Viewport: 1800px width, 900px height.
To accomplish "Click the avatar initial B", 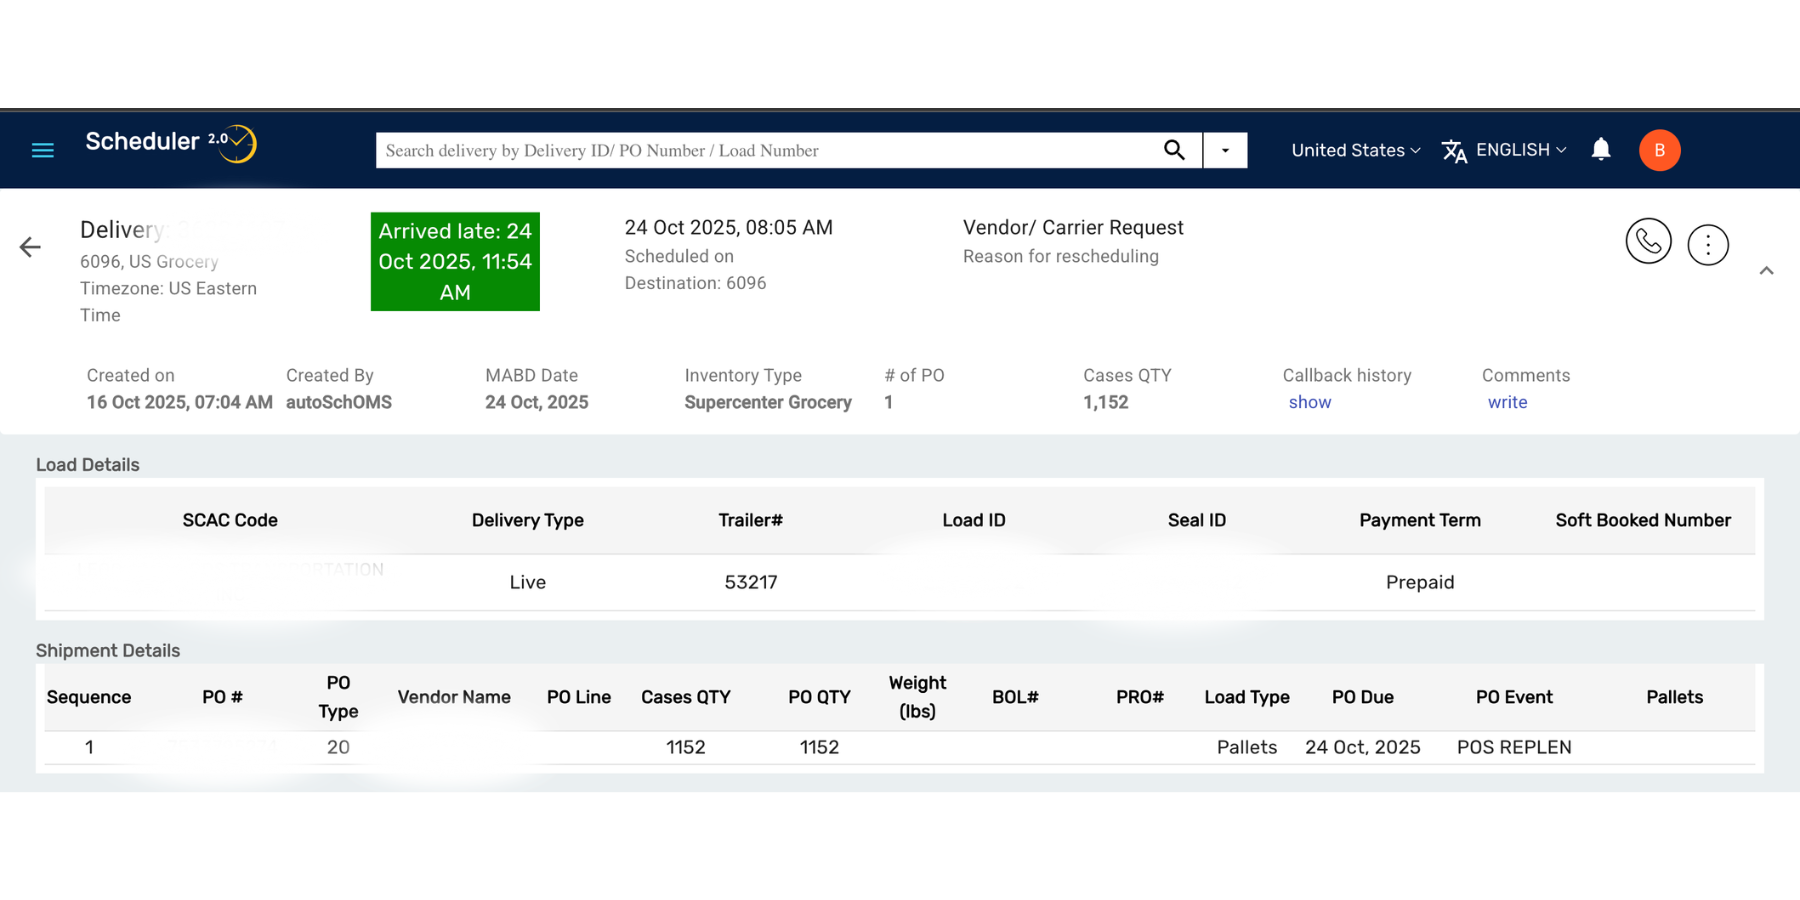I will 1659,150.
